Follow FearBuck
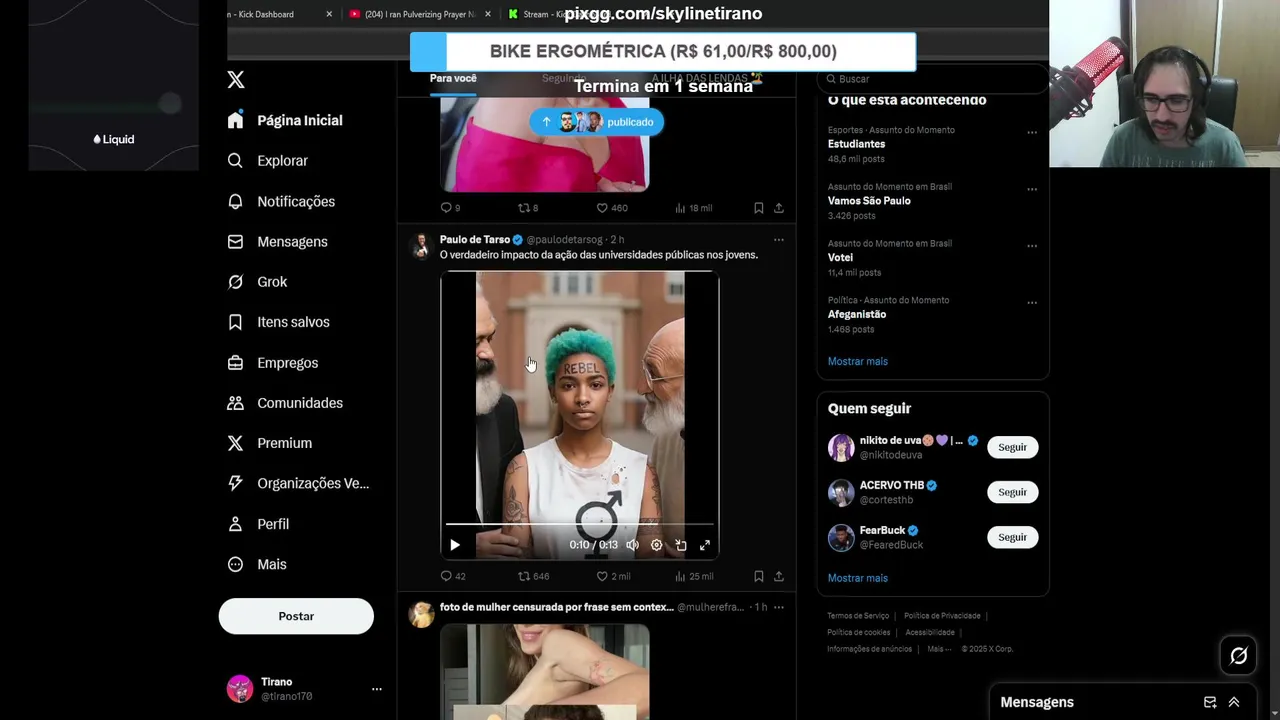 1012,537
